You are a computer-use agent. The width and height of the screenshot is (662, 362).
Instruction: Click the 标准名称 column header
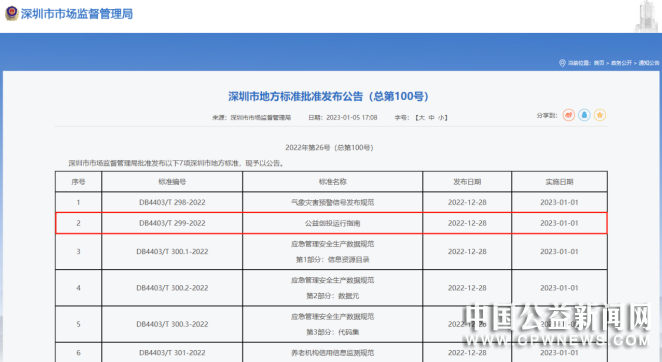click(x=333, y=182)
